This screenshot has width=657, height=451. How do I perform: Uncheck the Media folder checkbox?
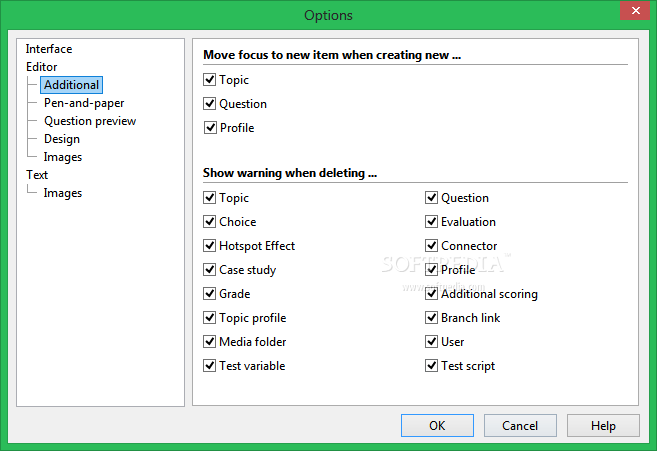tap(210, 342)
